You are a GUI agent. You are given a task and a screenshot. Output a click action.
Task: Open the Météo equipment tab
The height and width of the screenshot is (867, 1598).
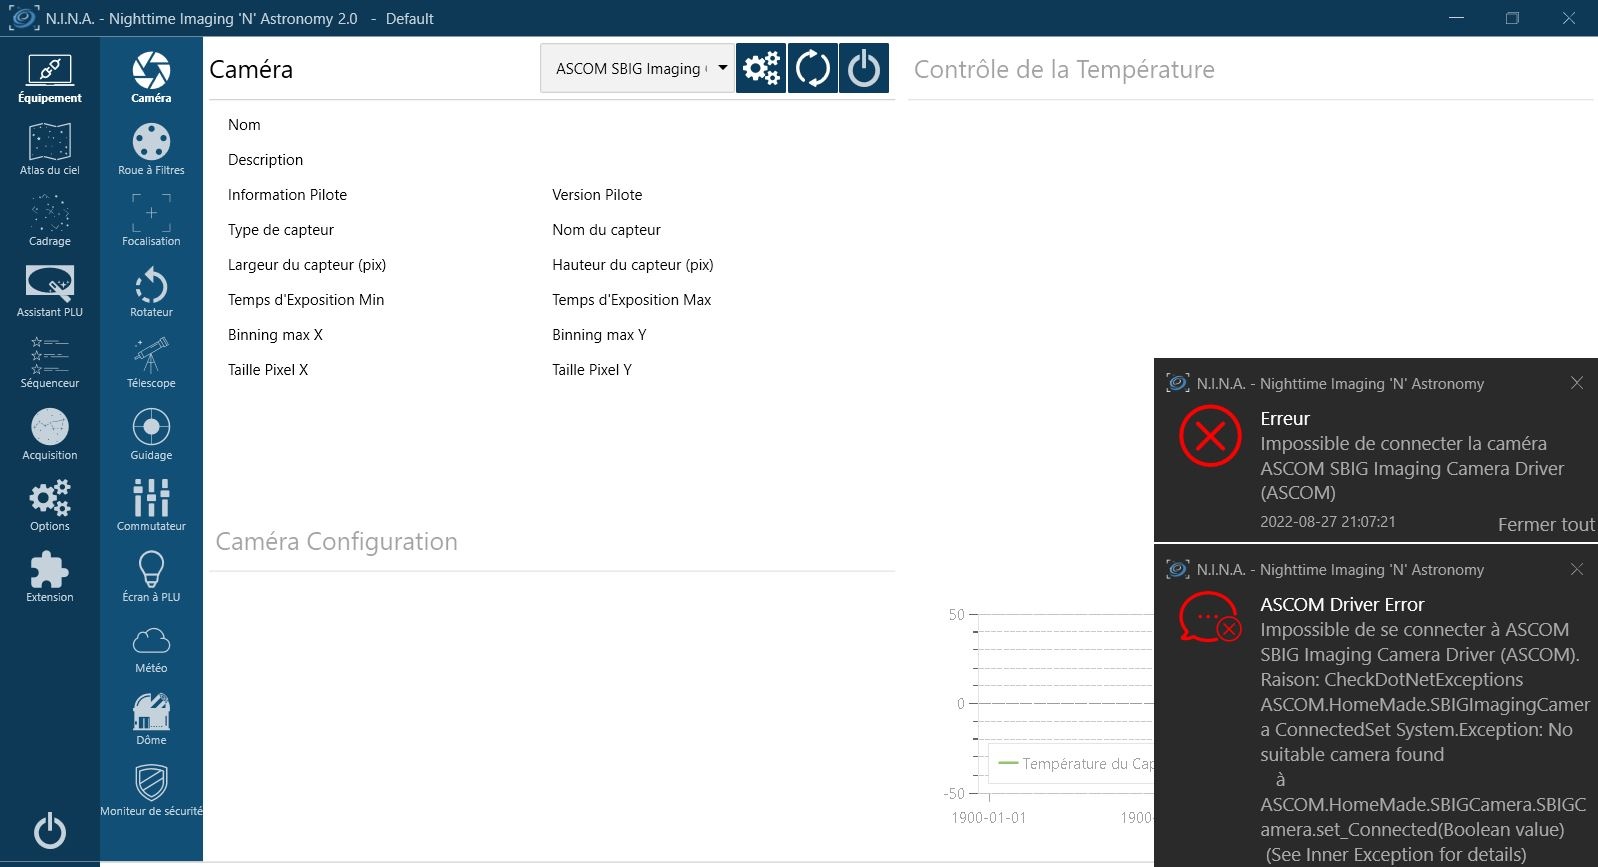(151, 648)
